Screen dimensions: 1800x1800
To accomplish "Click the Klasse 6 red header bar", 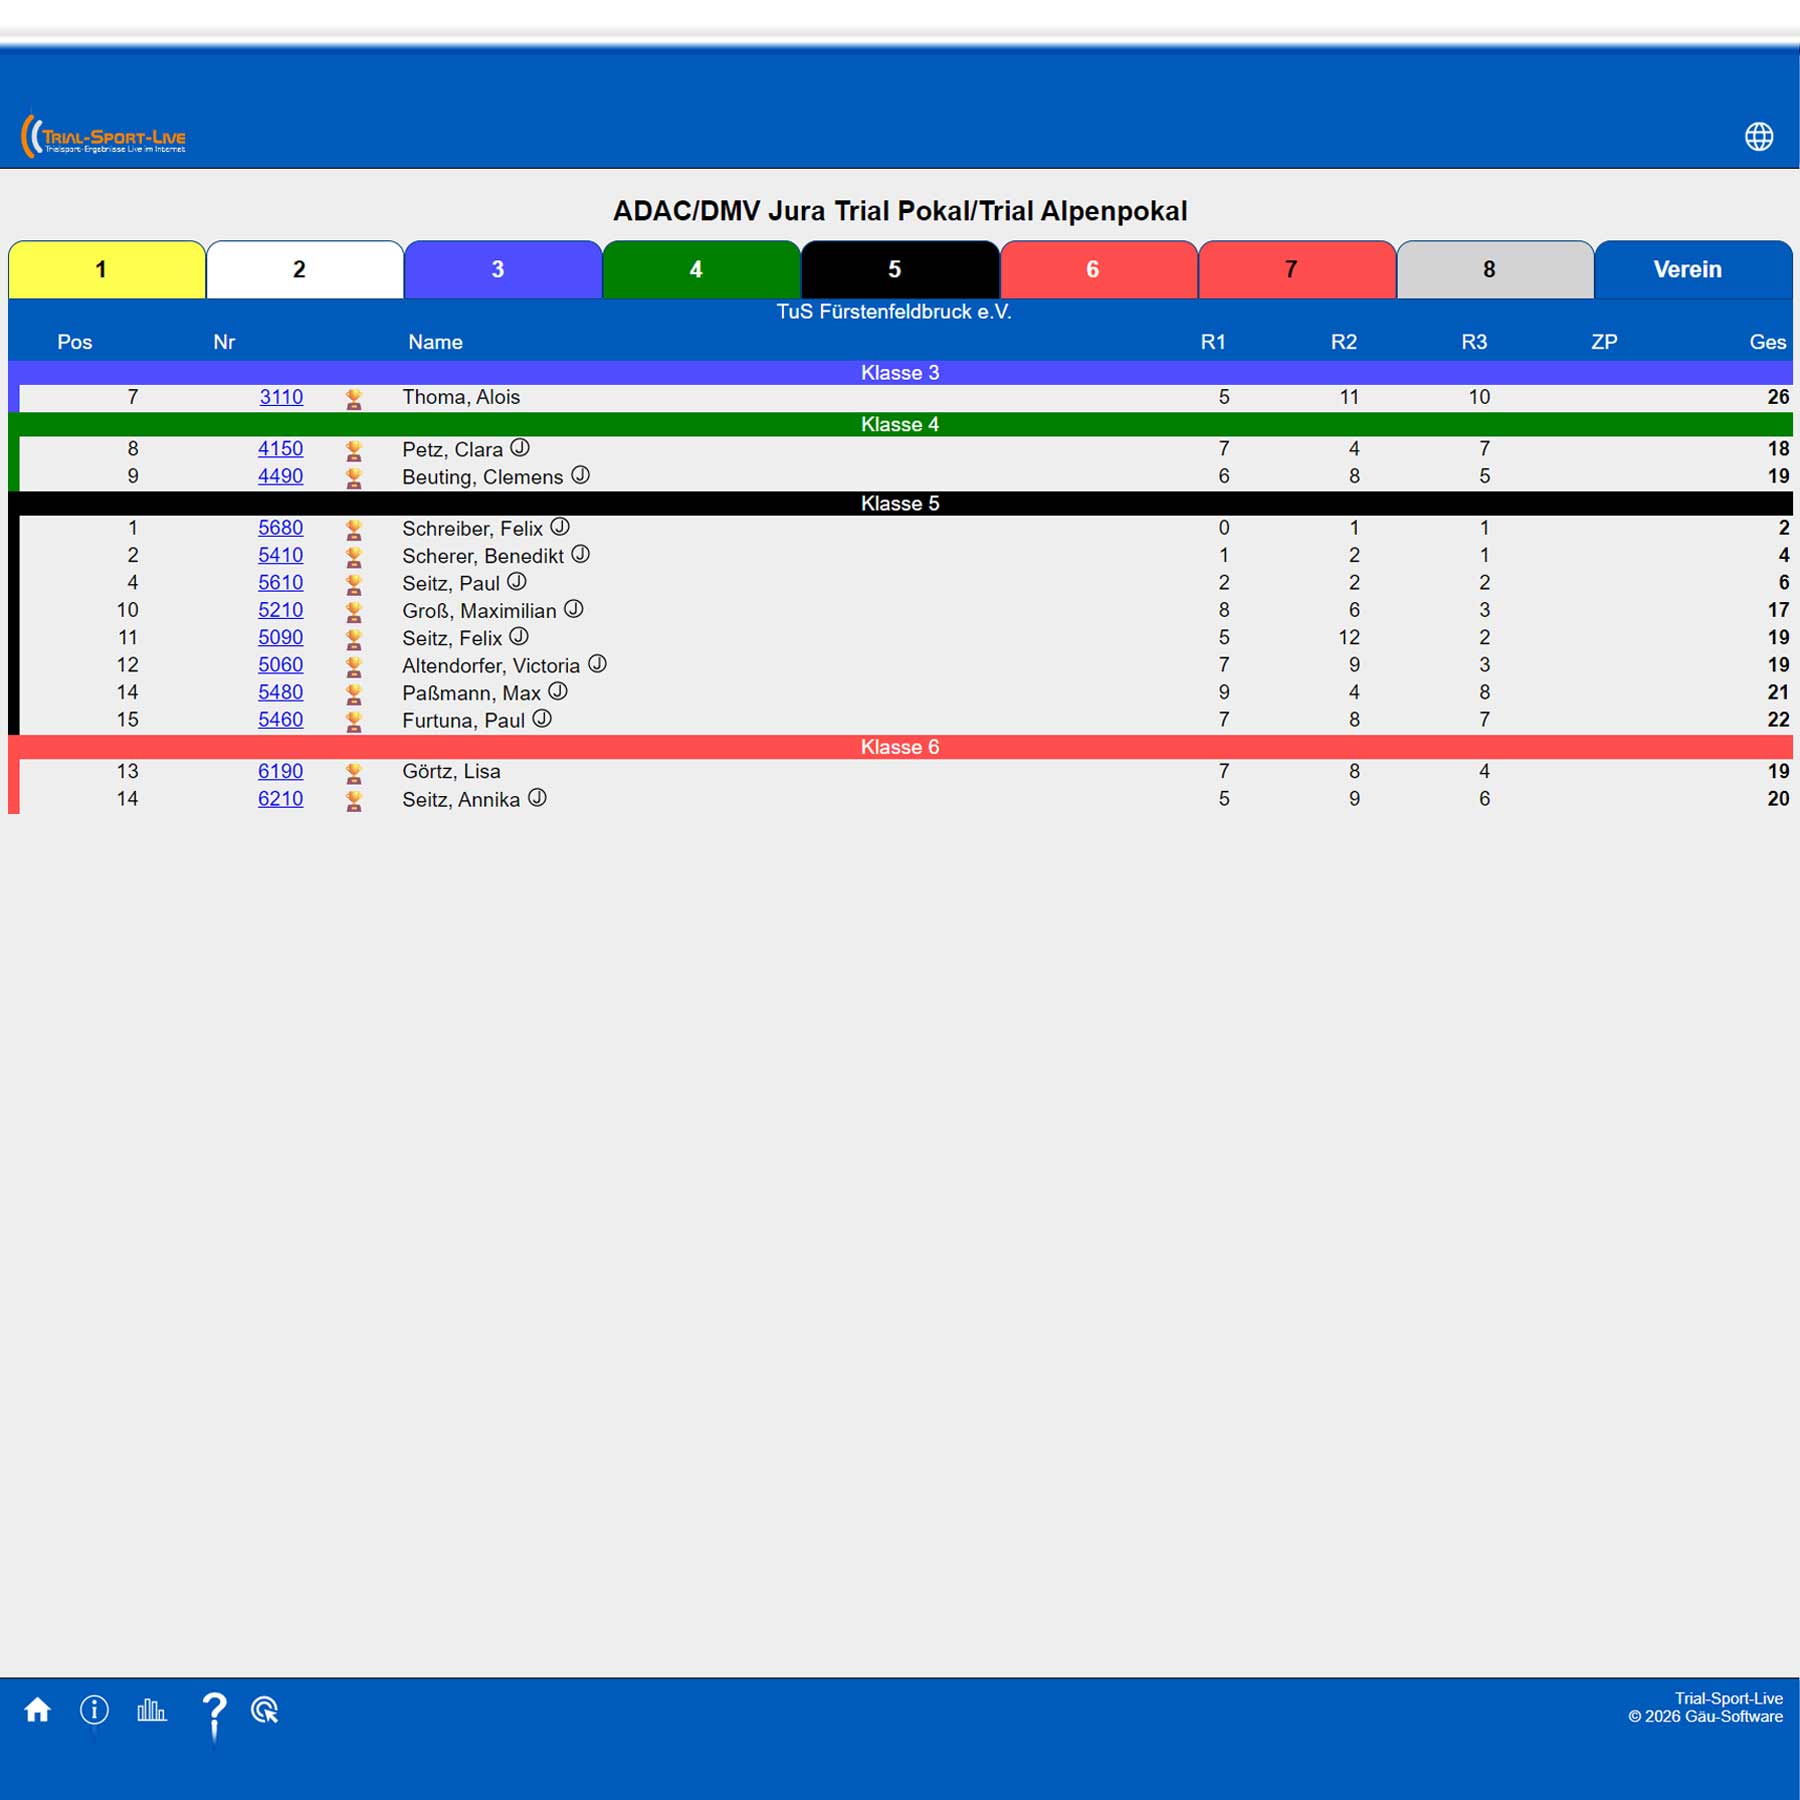I will (x=900, y=747).
